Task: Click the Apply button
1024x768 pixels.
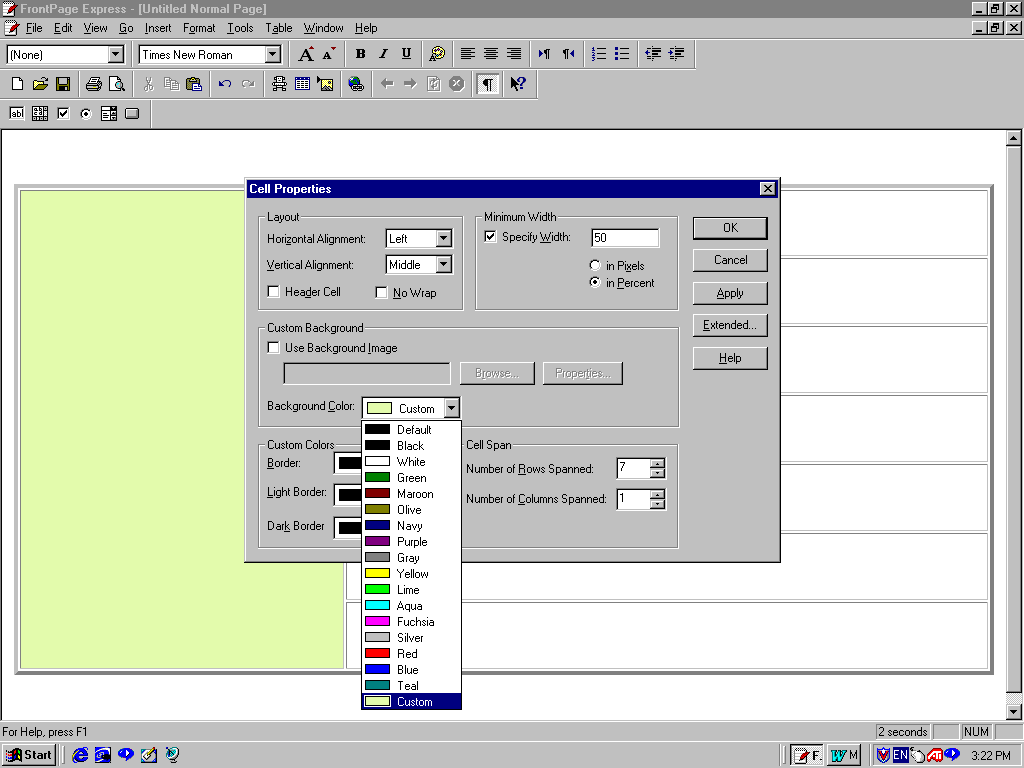Action: coord(730,293)
